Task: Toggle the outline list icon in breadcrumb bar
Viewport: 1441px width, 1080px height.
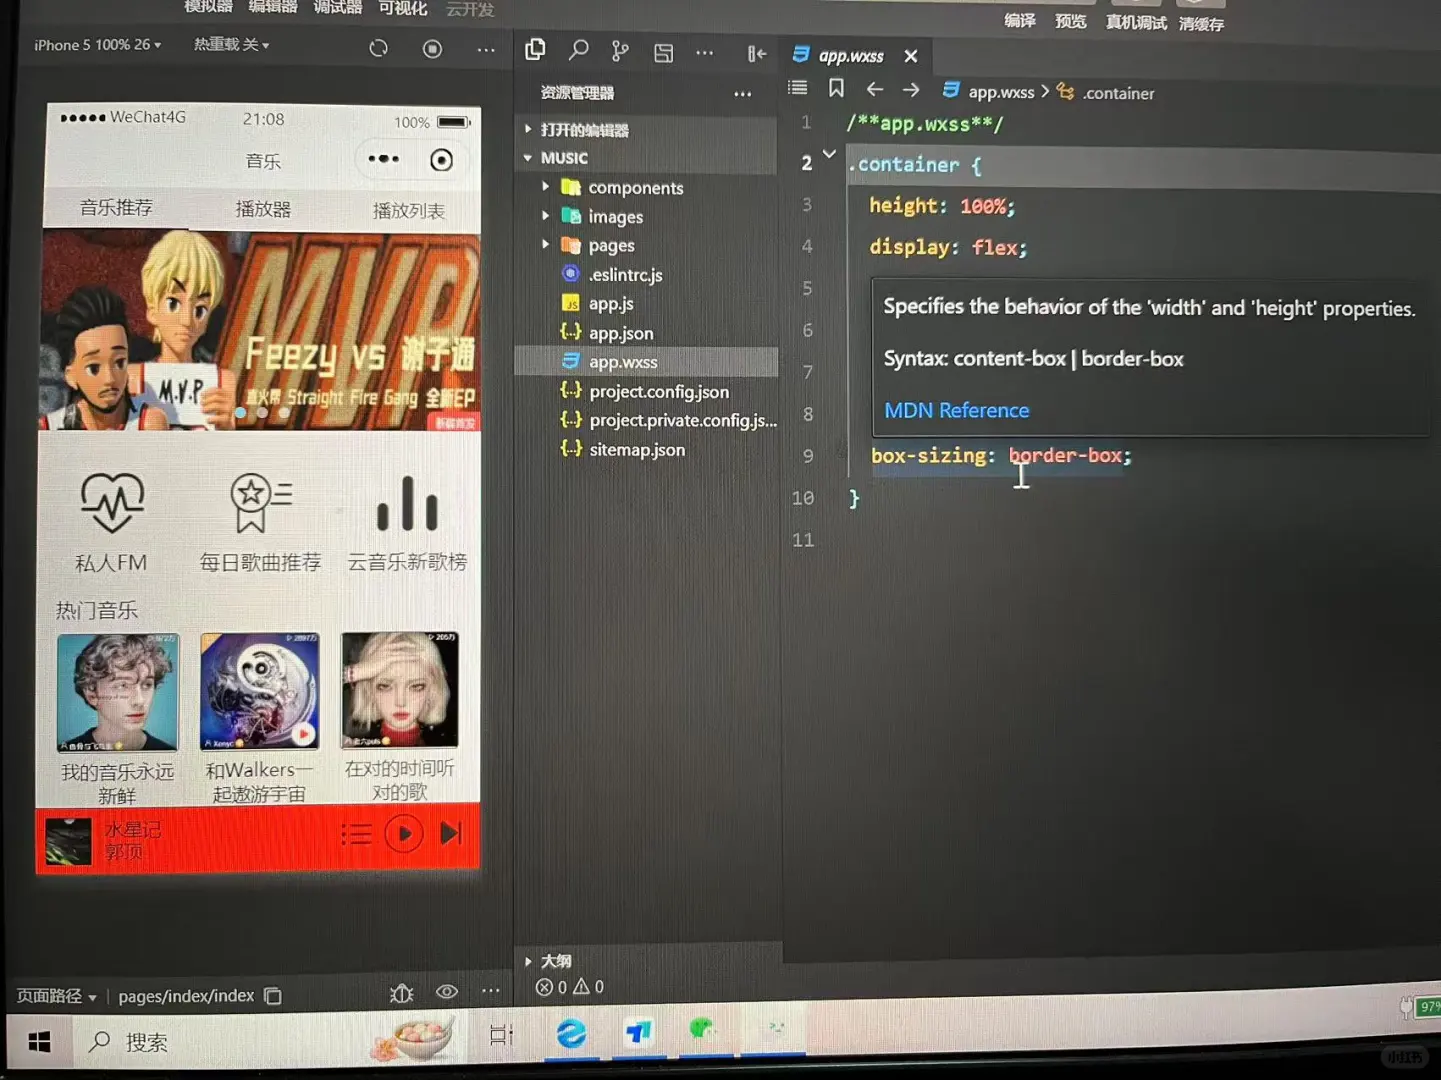Action: (797, 88)
